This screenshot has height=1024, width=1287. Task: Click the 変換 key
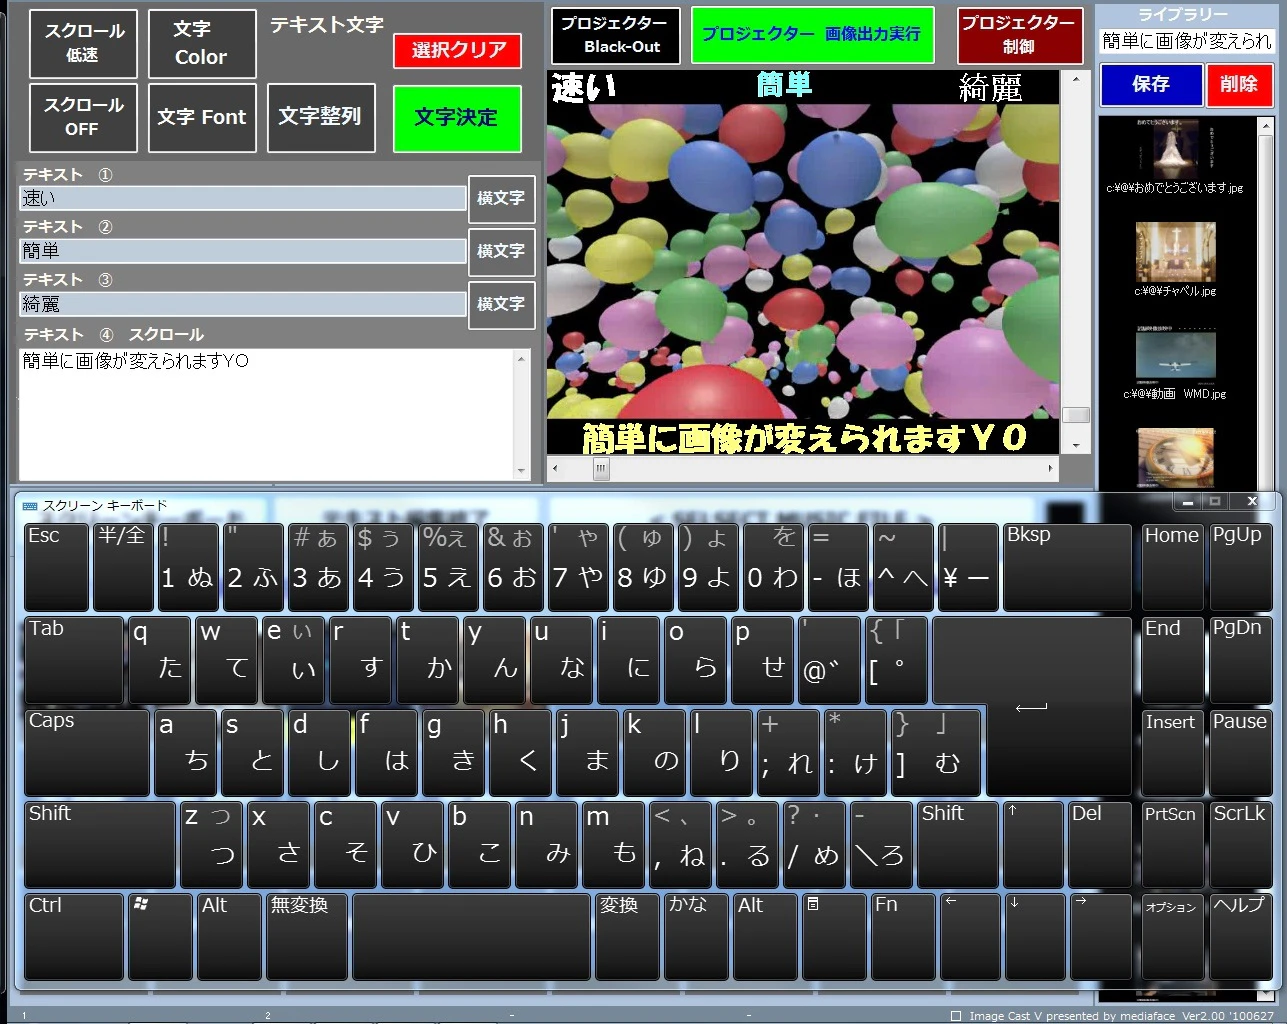coord(628,936)
